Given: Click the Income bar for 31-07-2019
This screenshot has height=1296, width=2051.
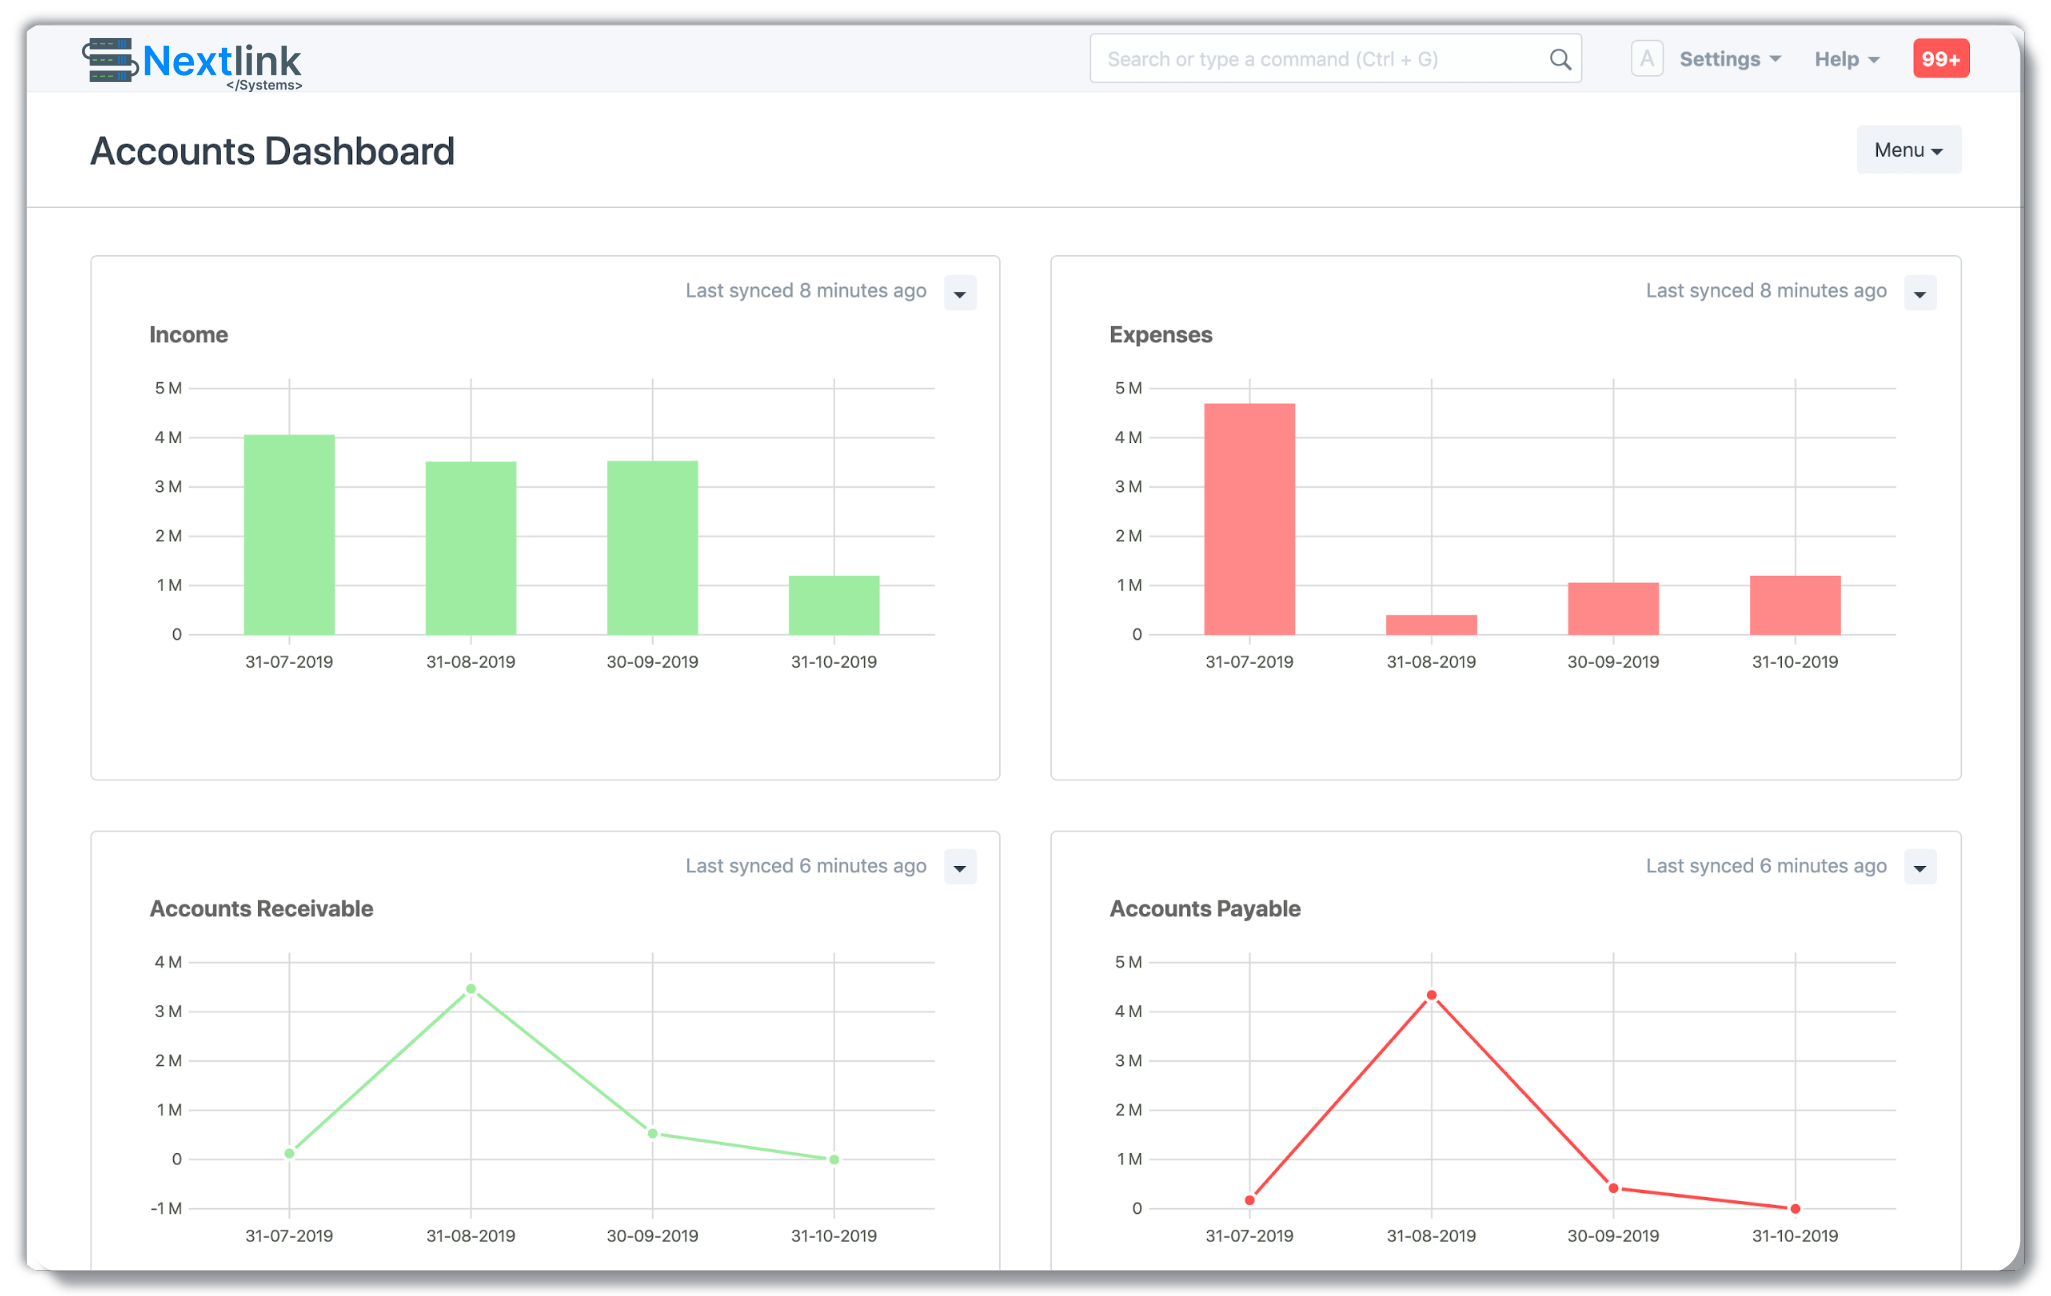Looking at the screenshot, I should tap(289, 535).
